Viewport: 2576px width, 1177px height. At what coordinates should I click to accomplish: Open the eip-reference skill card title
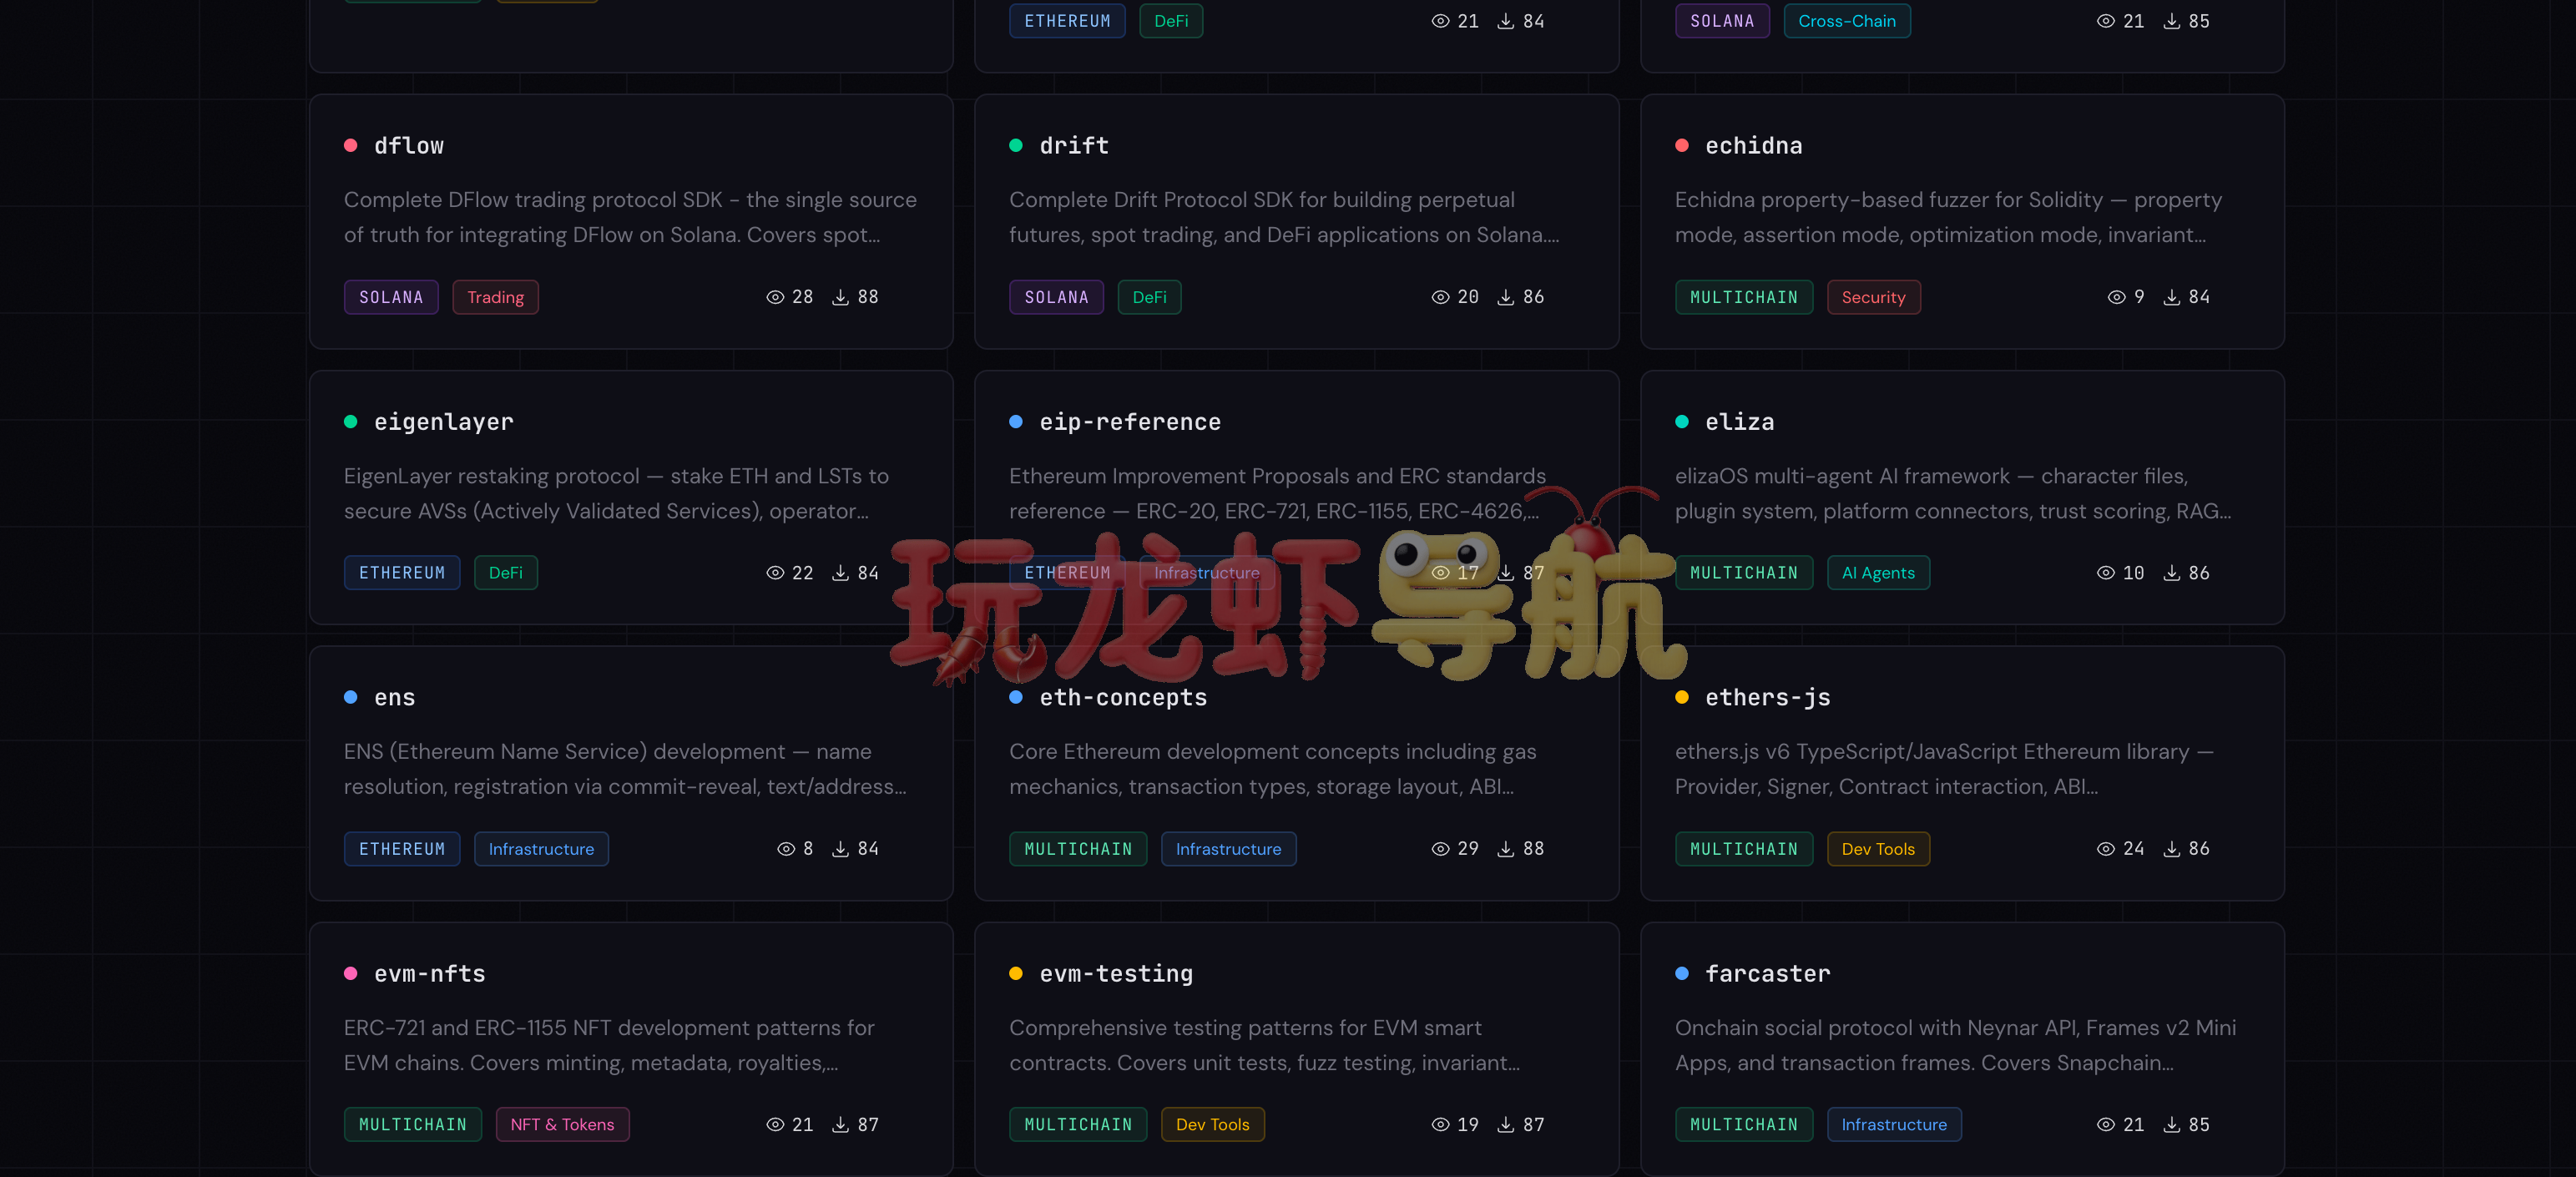1130,422
